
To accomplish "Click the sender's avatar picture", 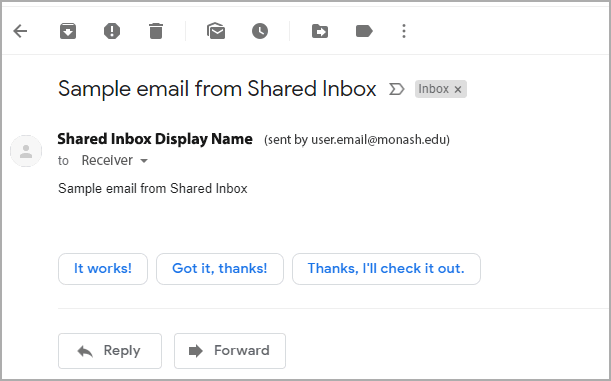I will tap(26, 151).
